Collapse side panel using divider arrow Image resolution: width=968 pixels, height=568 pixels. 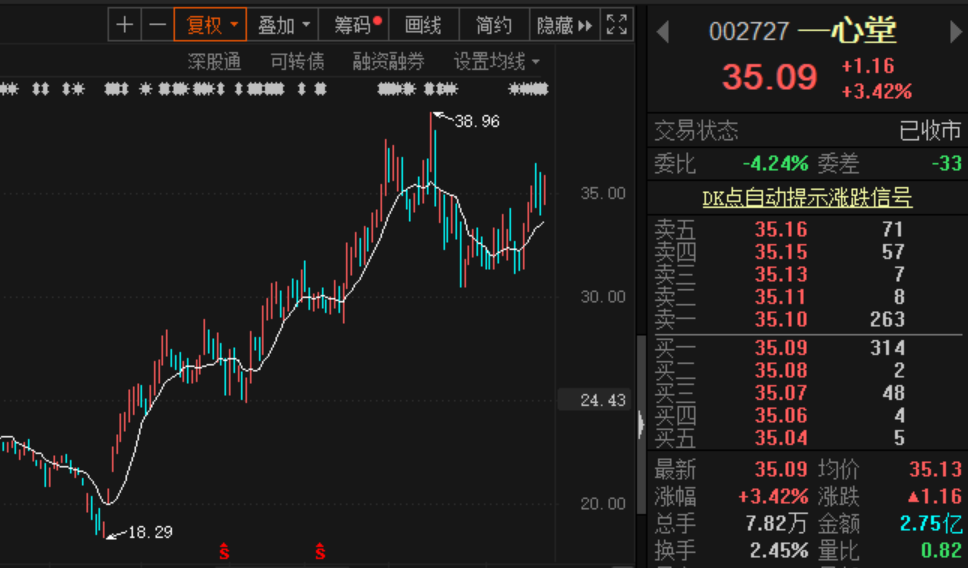(x=641, y=425)
